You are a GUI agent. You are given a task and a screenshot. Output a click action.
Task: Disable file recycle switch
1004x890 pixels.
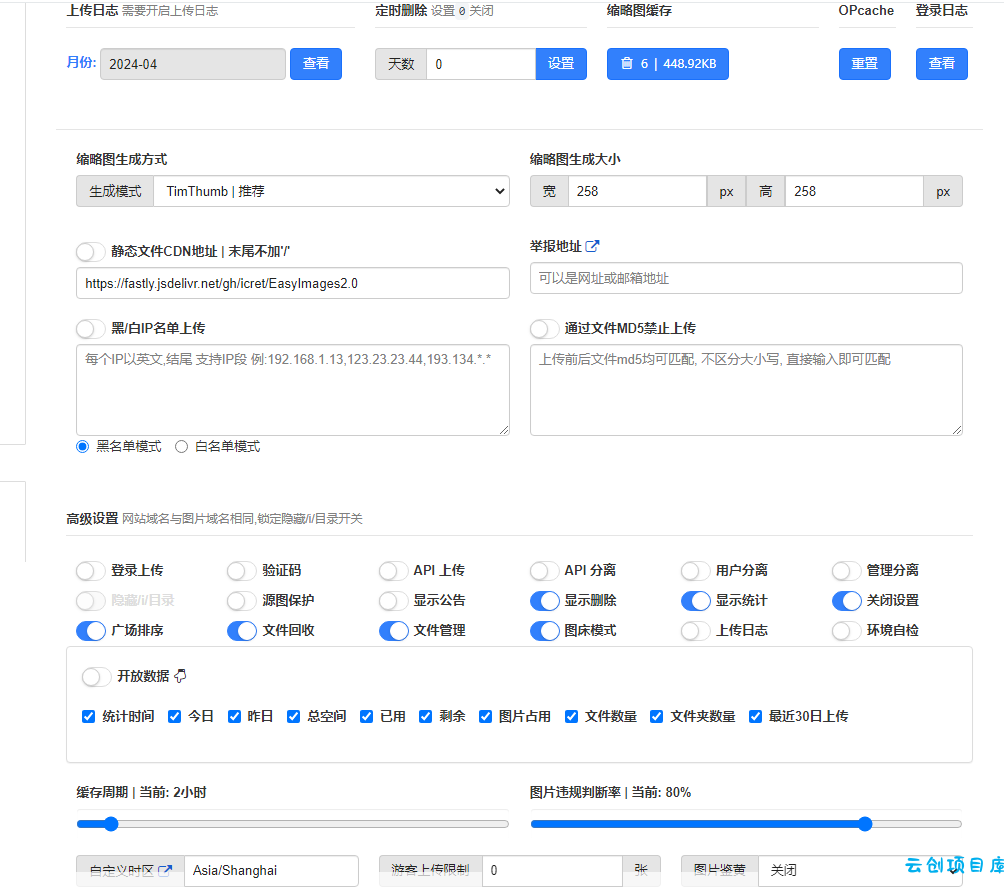pos(241,631)
